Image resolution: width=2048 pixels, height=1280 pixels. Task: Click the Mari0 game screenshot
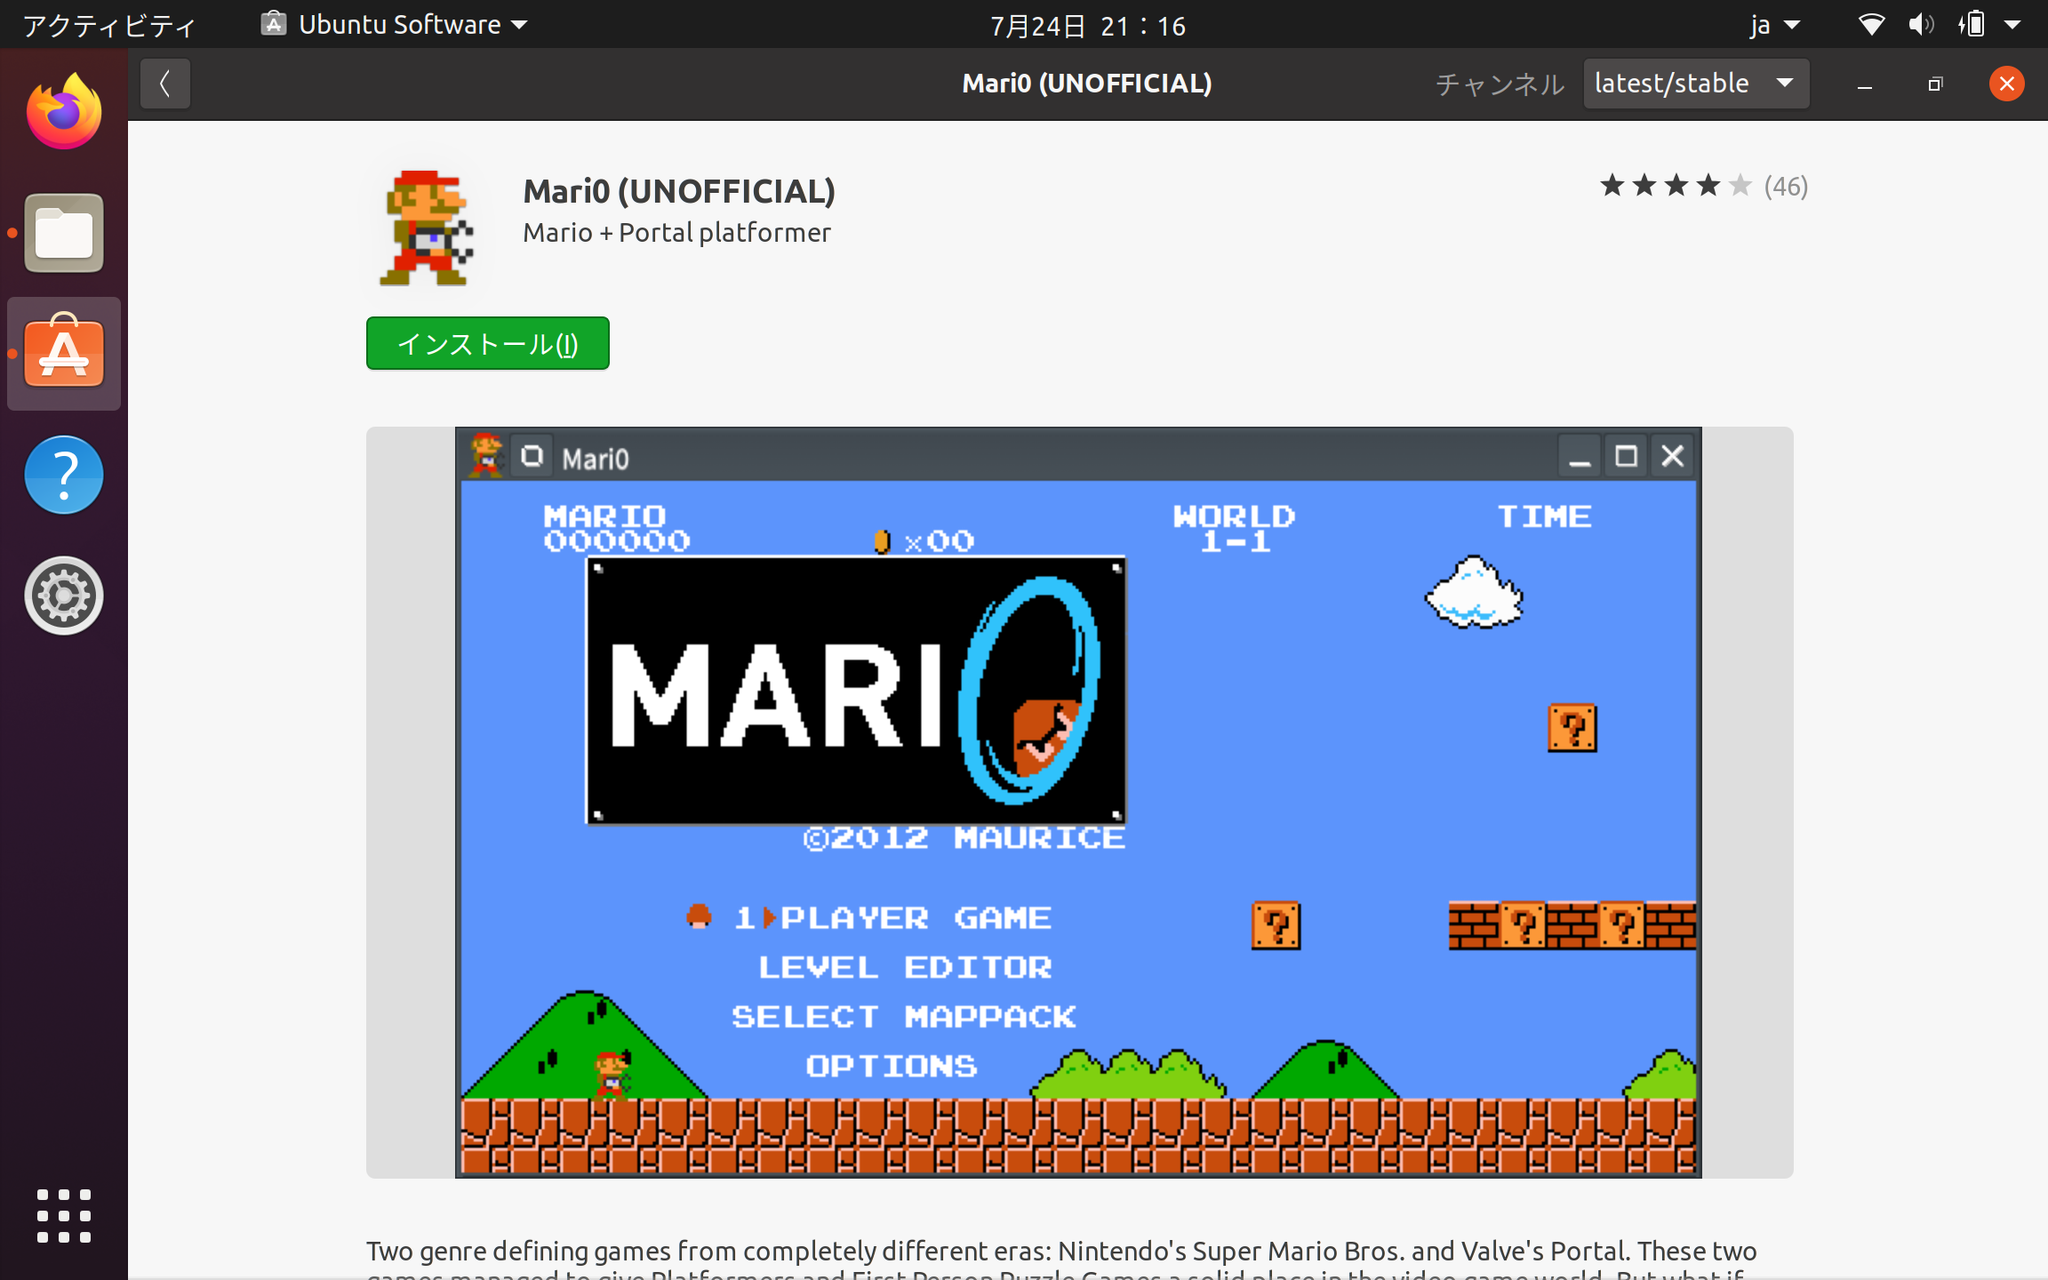(1079, 802)
